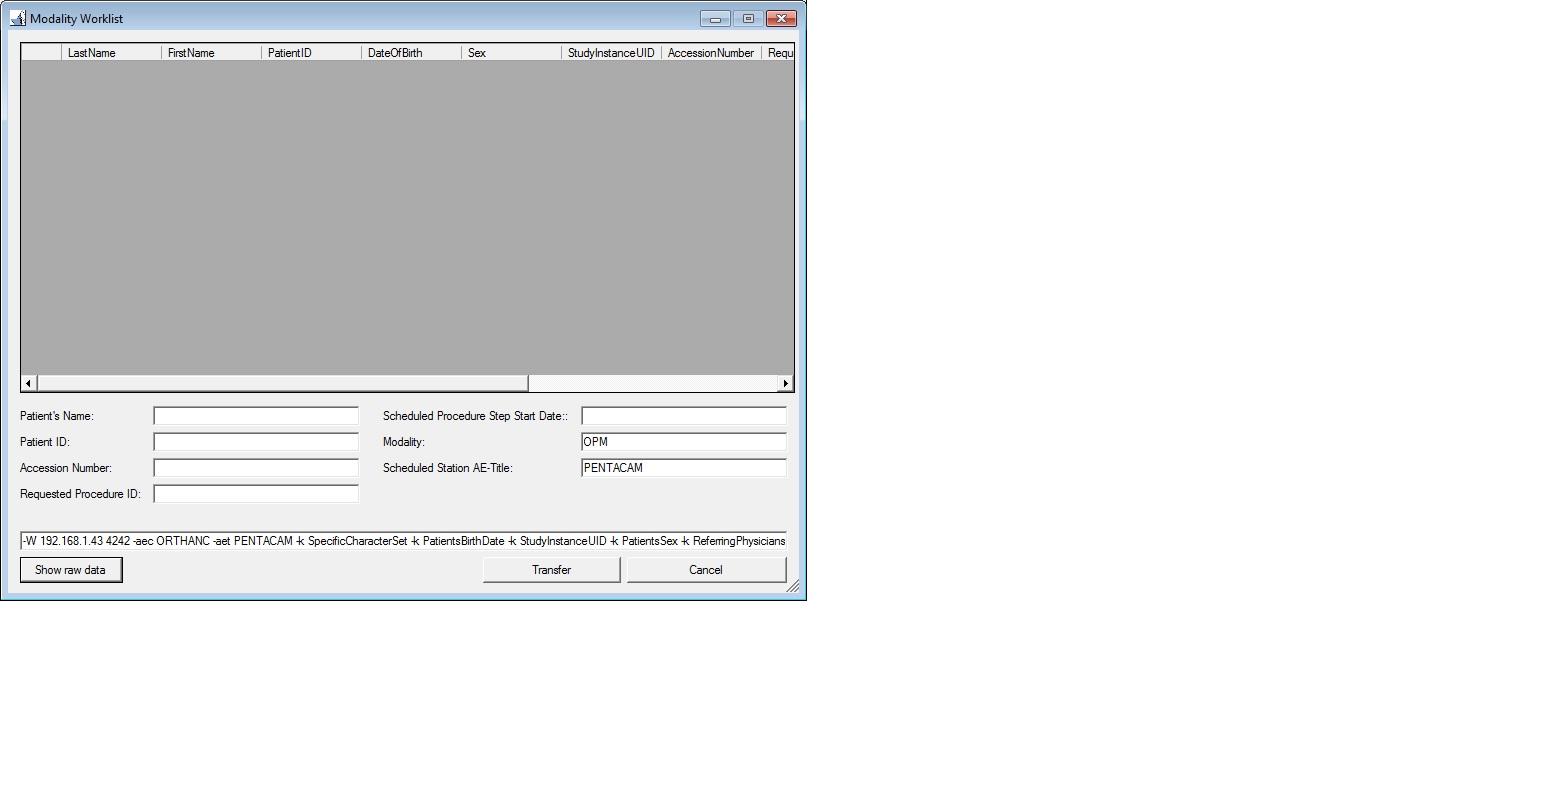Focus the Requested Procedure ID field
Image resolution: width=1556 pixels, height=793 pixels.
pyautogui.click(x=256, y=494)
